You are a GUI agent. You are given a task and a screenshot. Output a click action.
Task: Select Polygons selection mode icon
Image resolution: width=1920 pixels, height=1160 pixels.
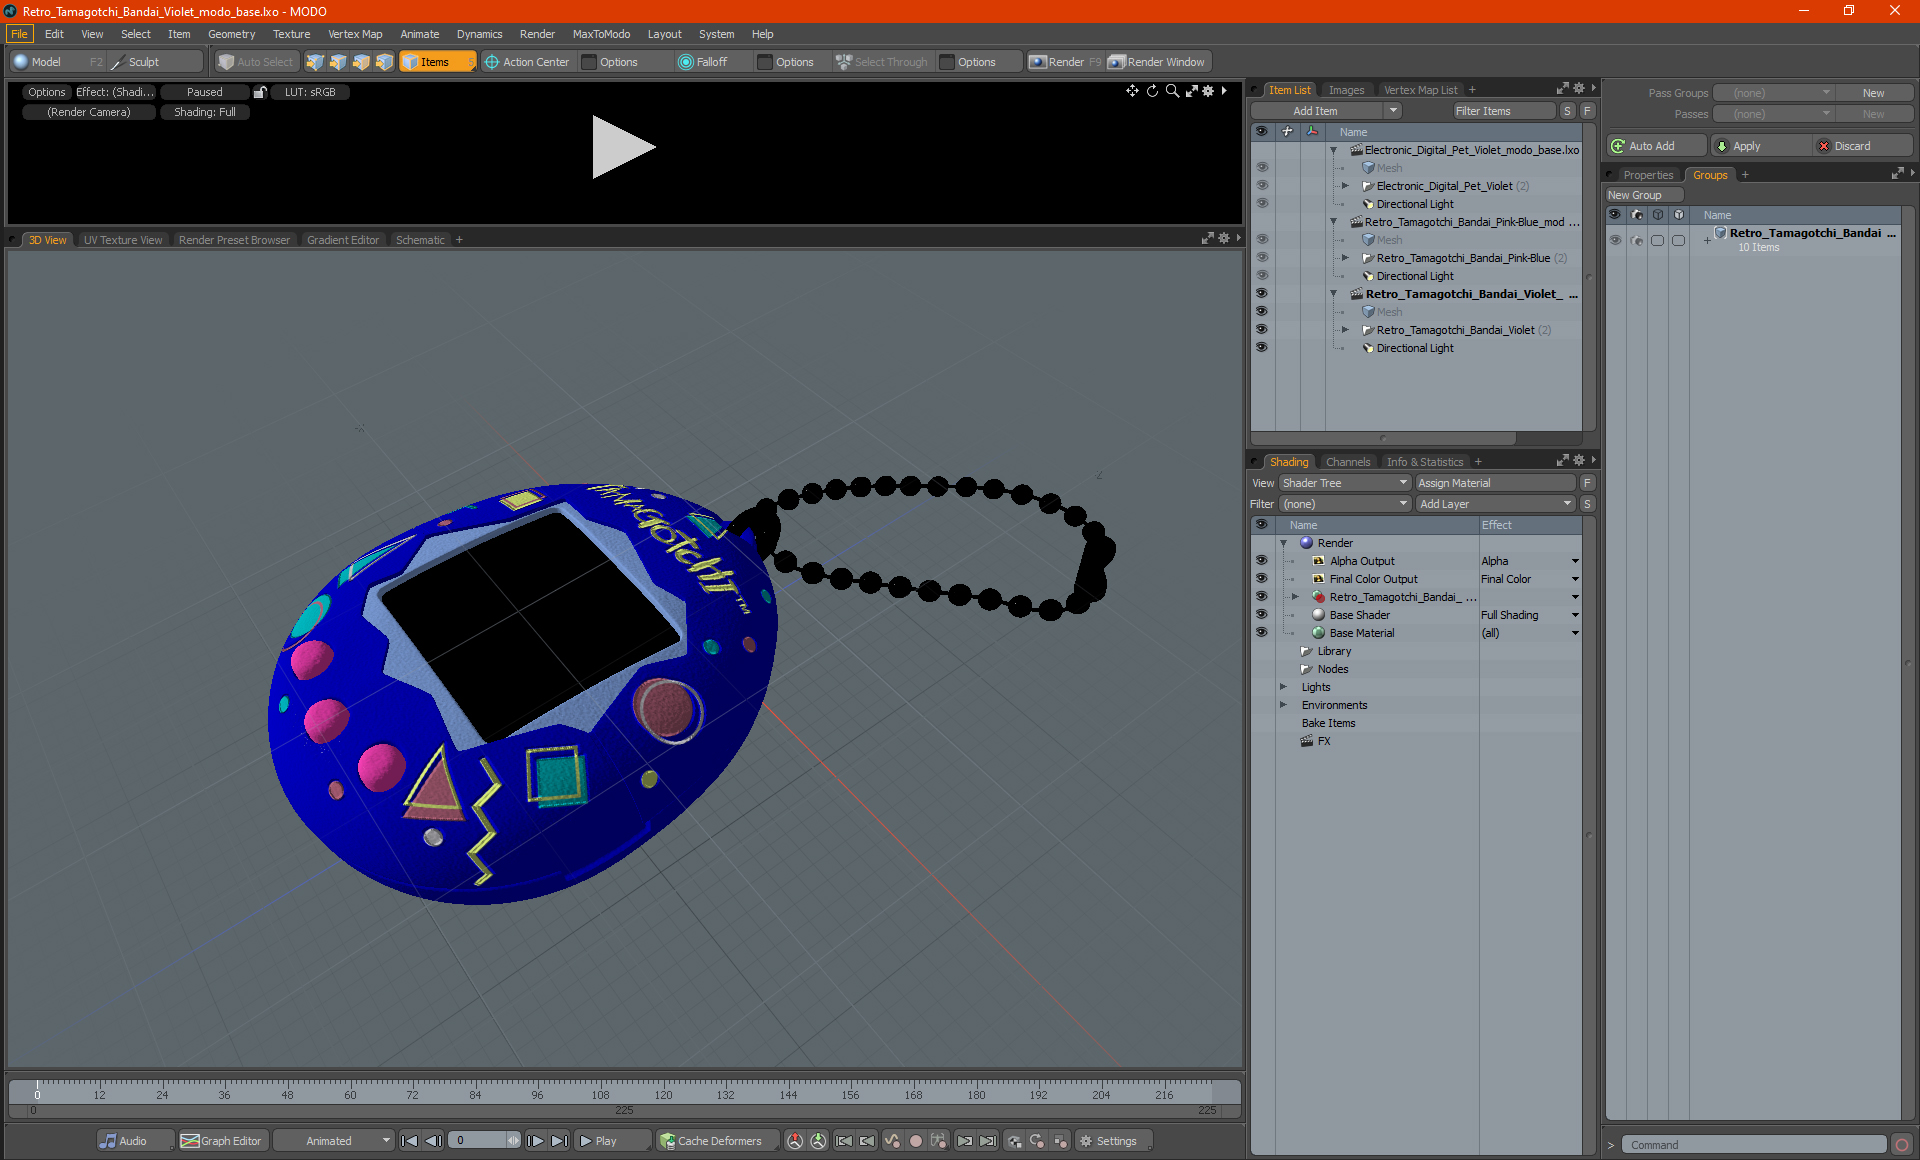point(362,62)
